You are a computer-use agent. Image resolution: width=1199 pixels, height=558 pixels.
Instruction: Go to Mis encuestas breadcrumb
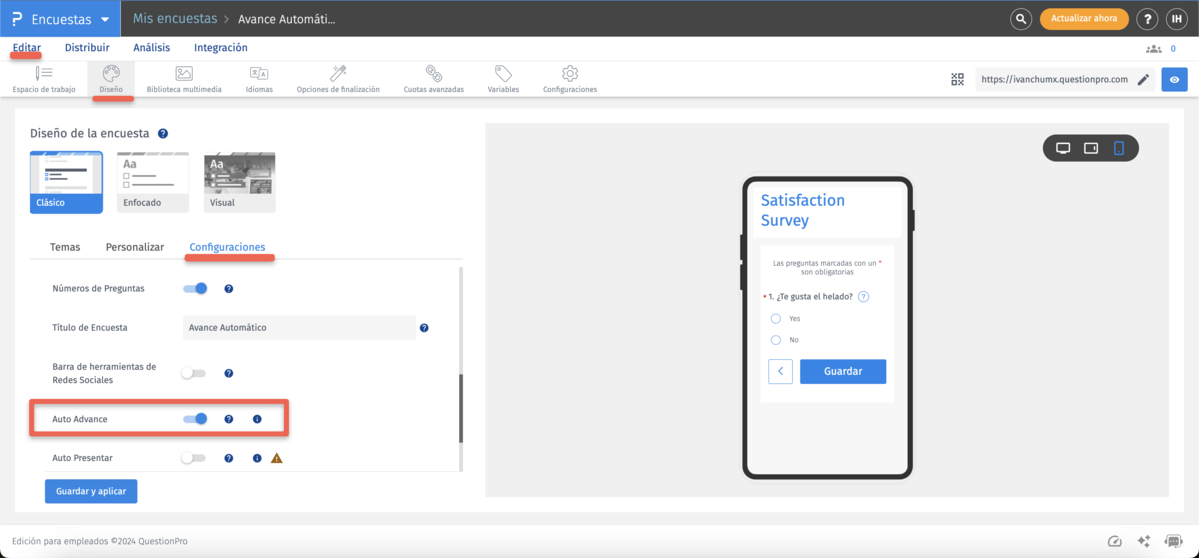click(176, 18)
